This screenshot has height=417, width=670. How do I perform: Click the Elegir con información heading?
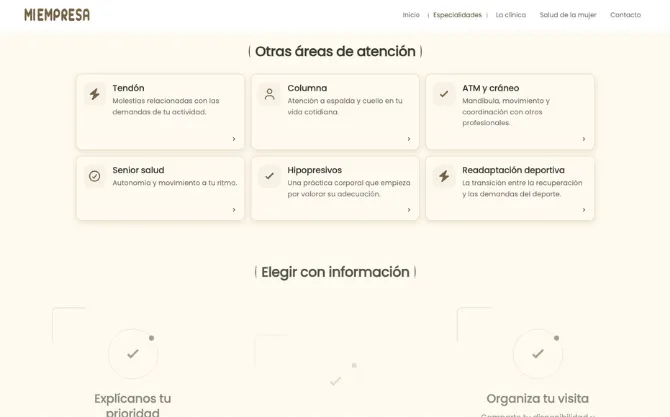coord(335,272)
